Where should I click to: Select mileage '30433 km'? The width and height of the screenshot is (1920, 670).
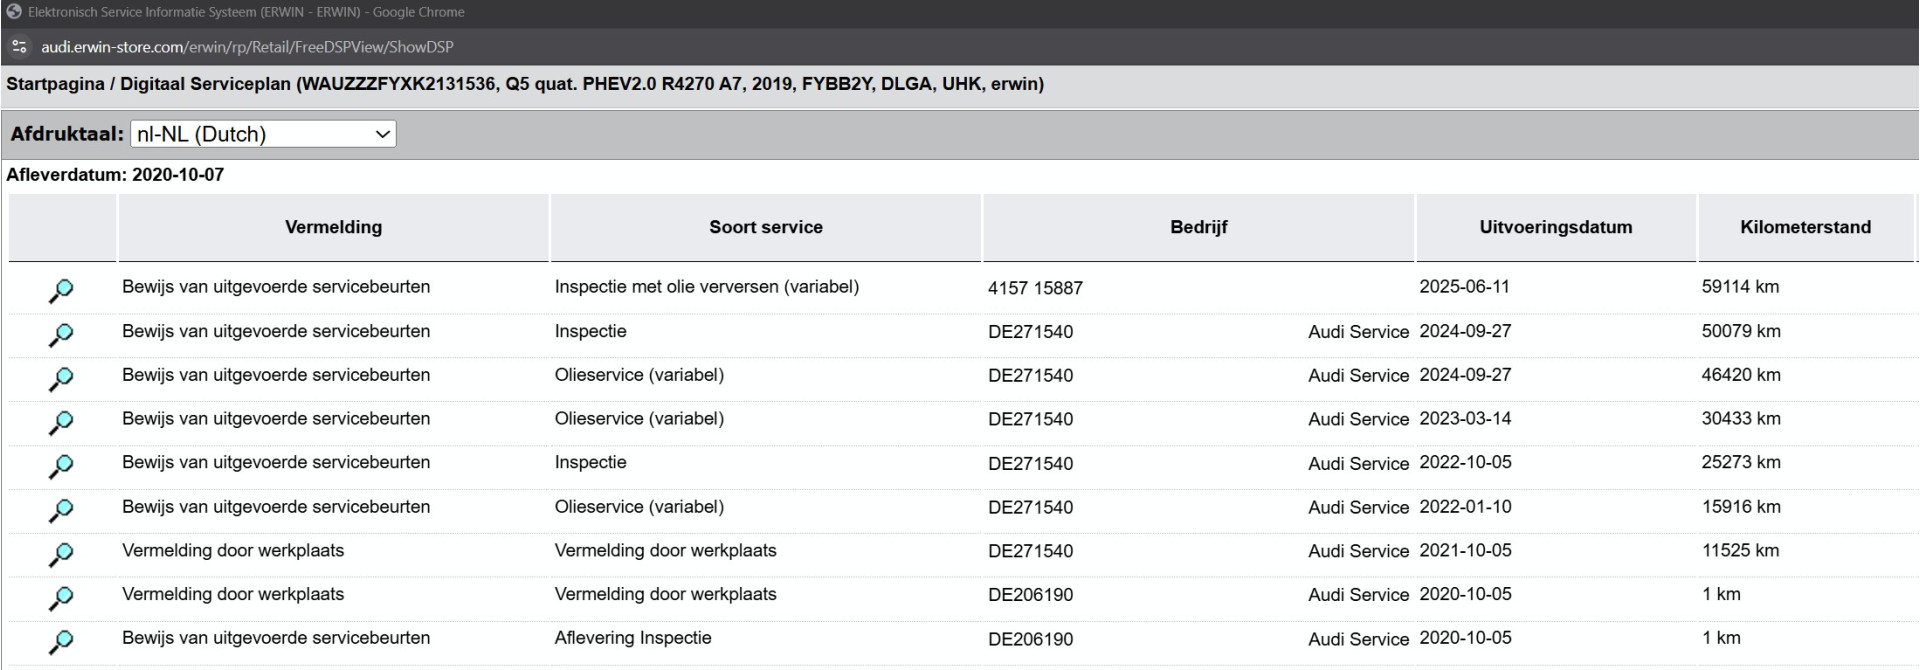pos(1741,419)
